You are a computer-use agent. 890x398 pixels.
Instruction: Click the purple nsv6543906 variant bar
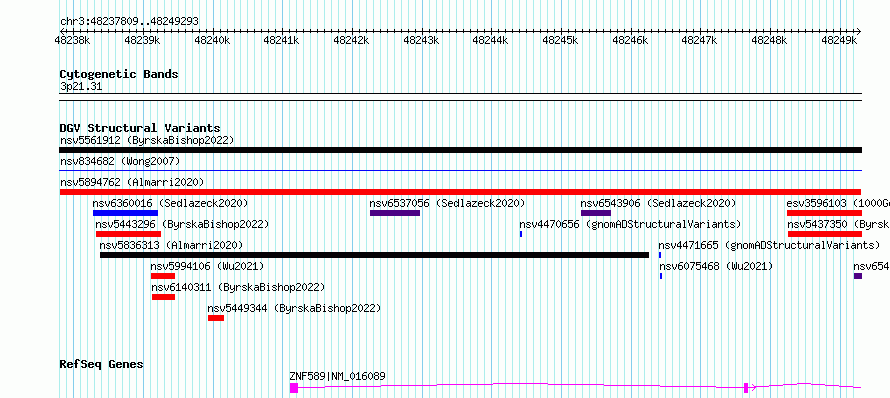coord(596,213)
